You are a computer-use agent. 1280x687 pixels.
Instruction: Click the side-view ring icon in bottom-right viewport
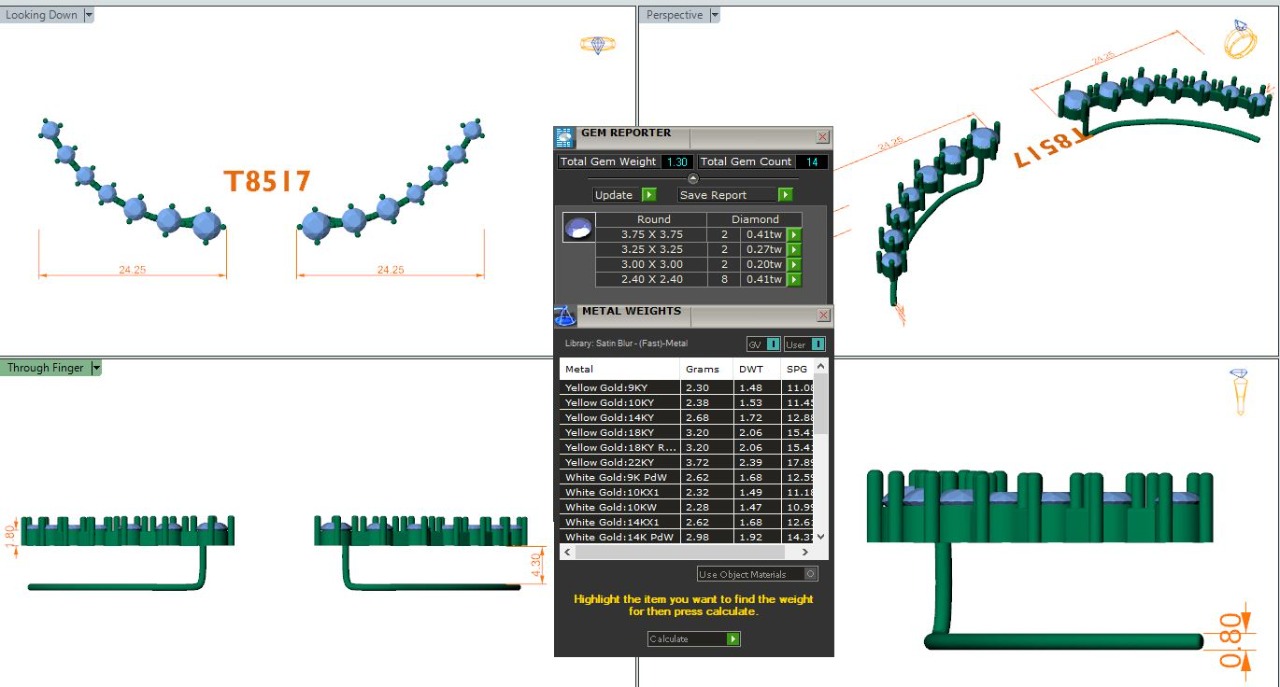(1240, 391)
